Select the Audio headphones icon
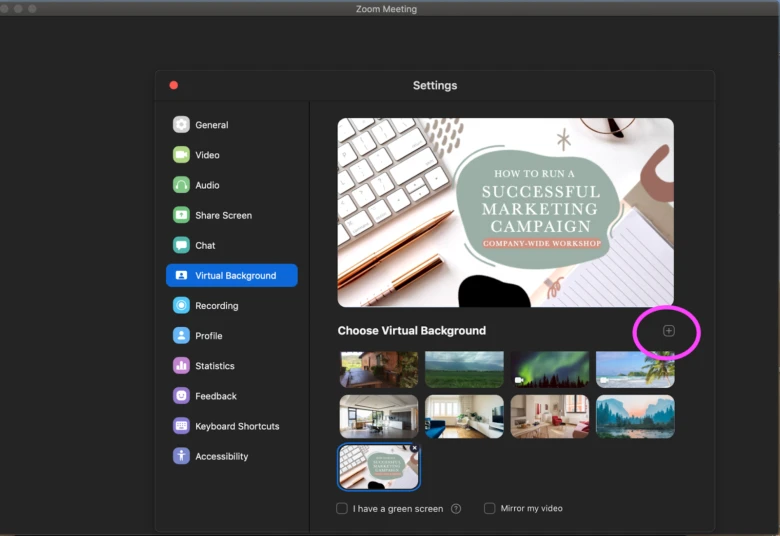 pos(181,185)
